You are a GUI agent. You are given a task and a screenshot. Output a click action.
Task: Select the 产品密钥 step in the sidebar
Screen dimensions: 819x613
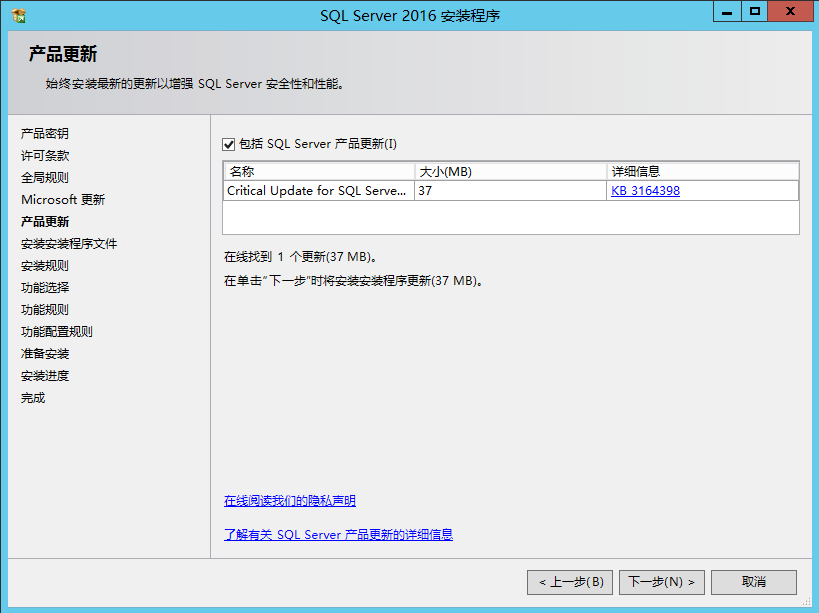click(x=45, y=134)
